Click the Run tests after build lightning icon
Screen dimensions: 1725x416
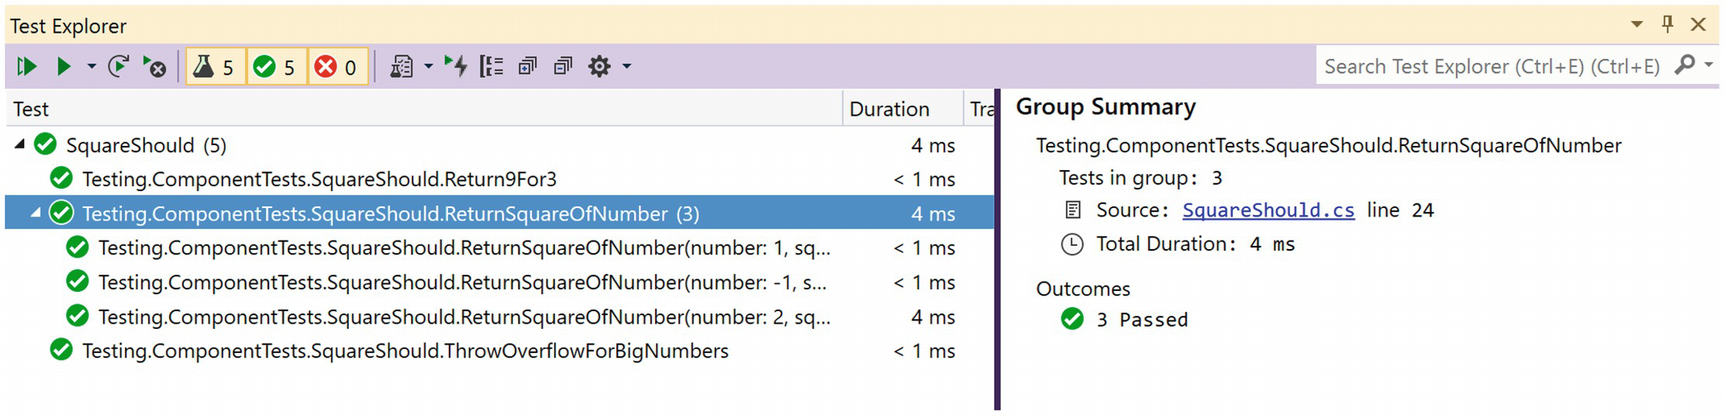tap(456, 67)
